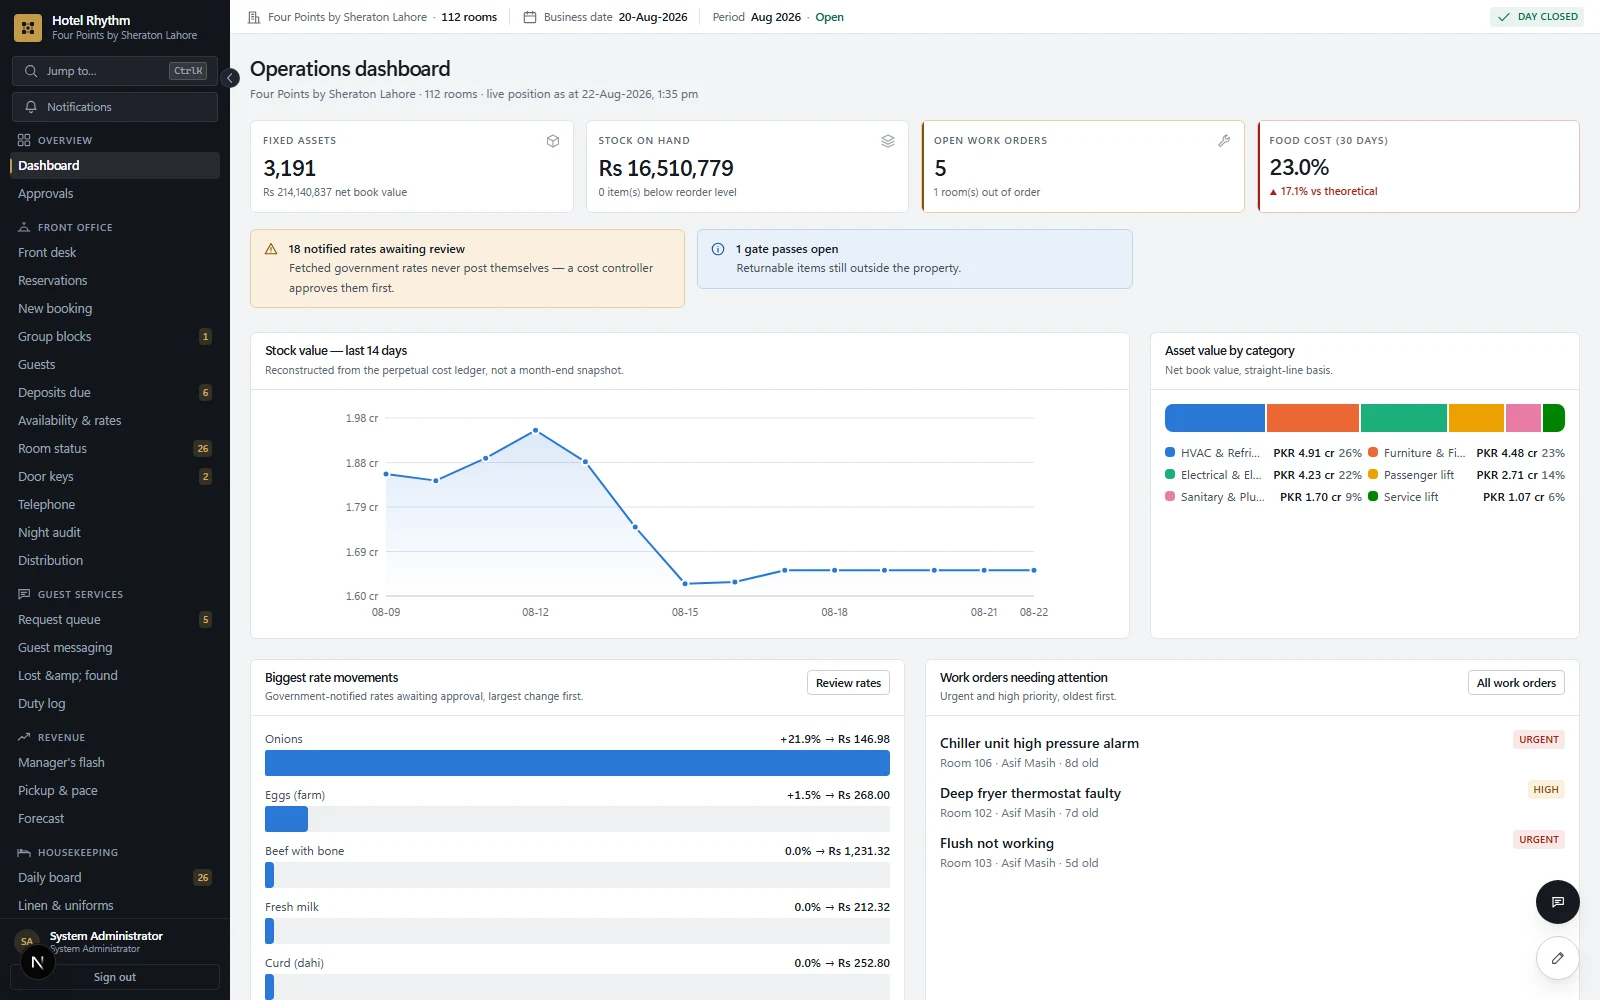Click the Sign out button
This screenshot has height=1000, width=1600.
[115, 977]
